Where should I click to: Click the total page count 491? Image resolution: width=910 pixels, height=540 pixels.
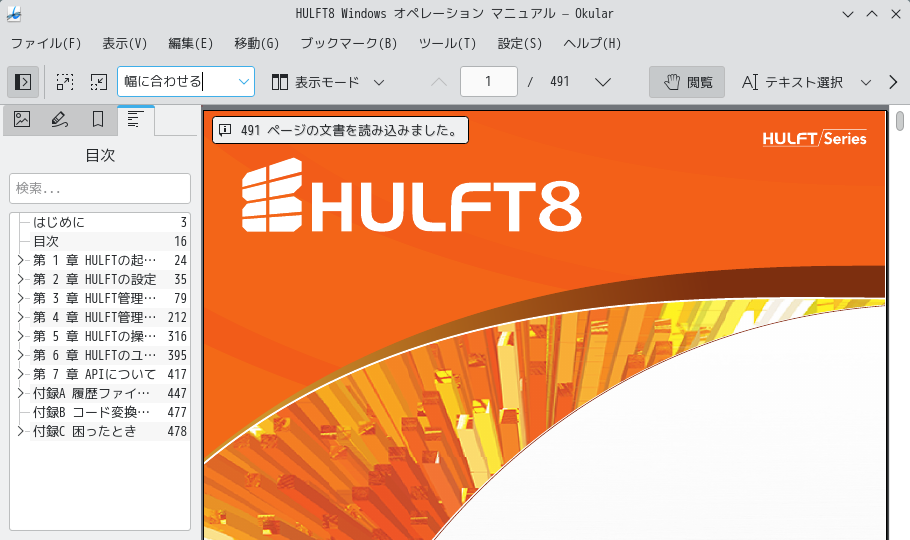tap(559, 81)
